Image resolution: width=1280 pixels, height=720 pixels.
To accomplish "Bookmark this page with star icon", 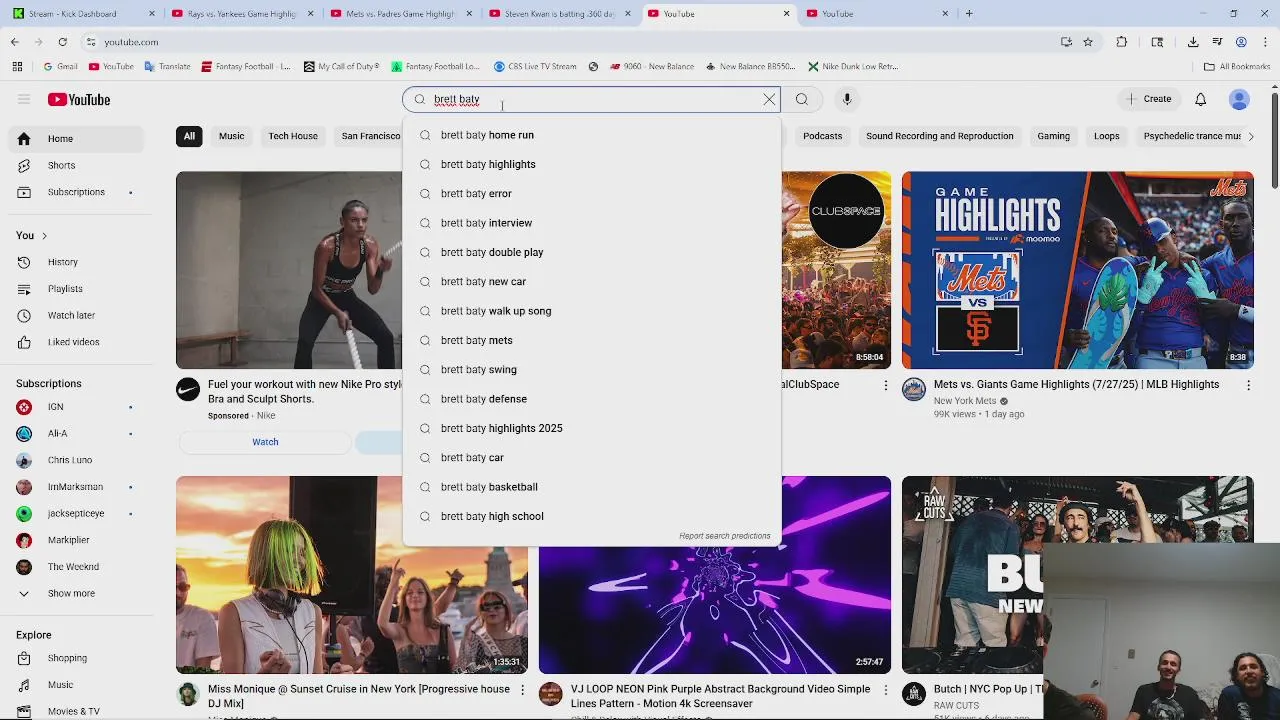I will pyautogui.click(x=1088, y=42).
